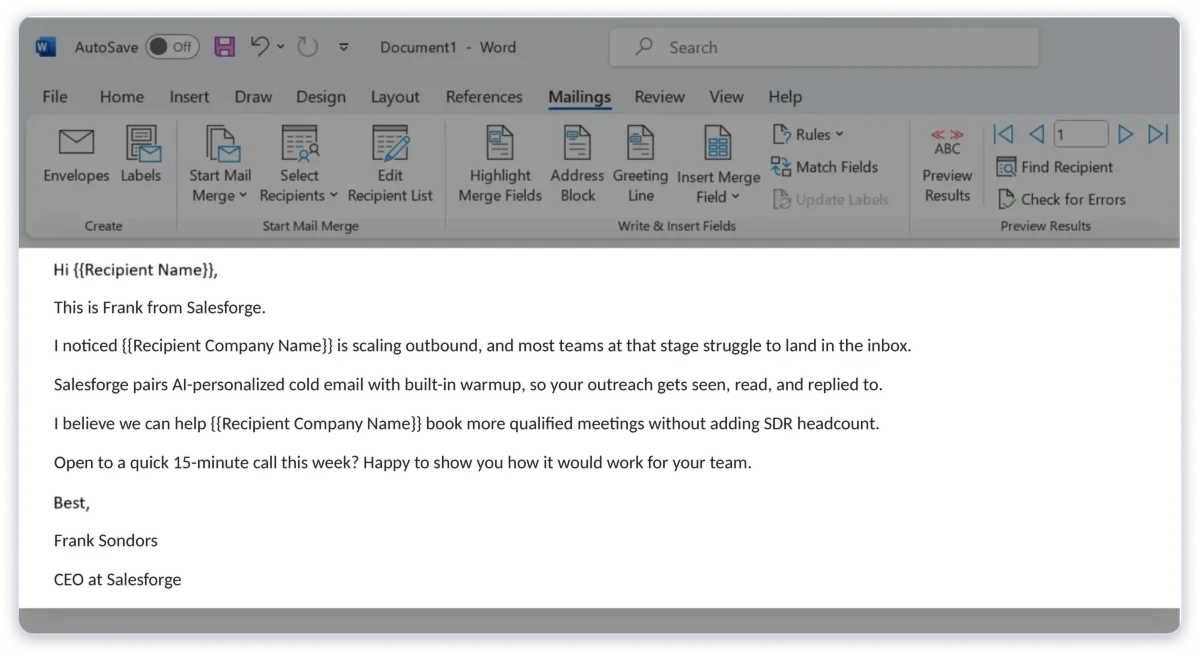Open Start Mail Merge dropdown
Screen dimensions: 1200x656
point(220,164)
